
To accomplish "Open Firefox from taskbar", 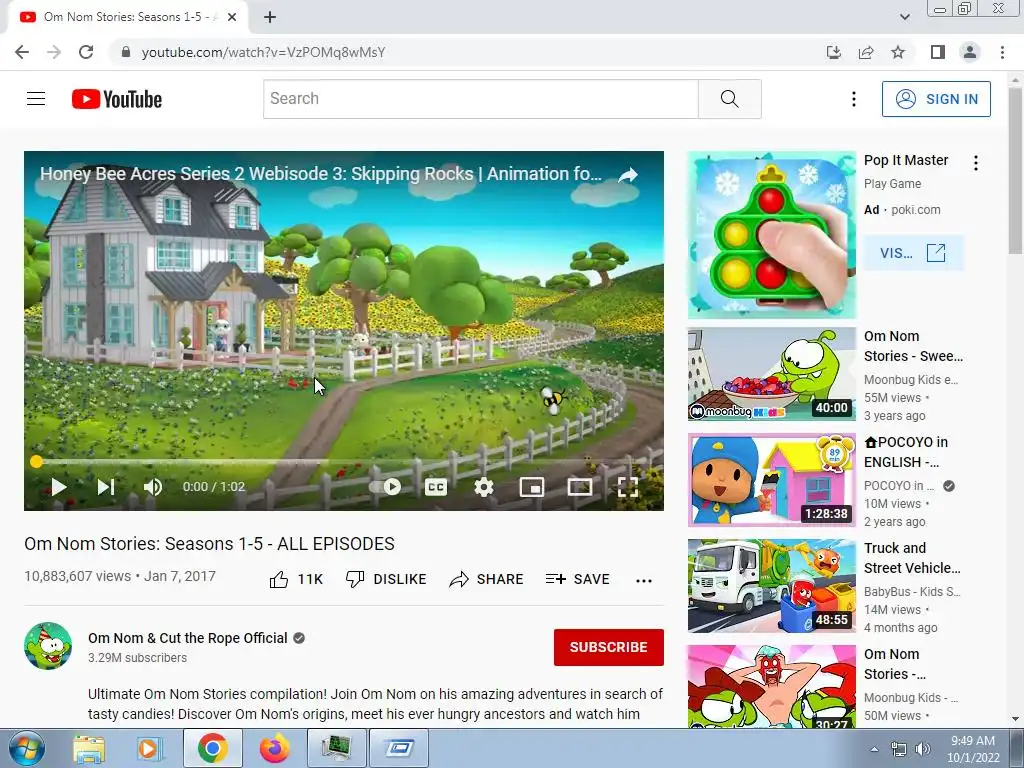I will (x=274, y=748).
